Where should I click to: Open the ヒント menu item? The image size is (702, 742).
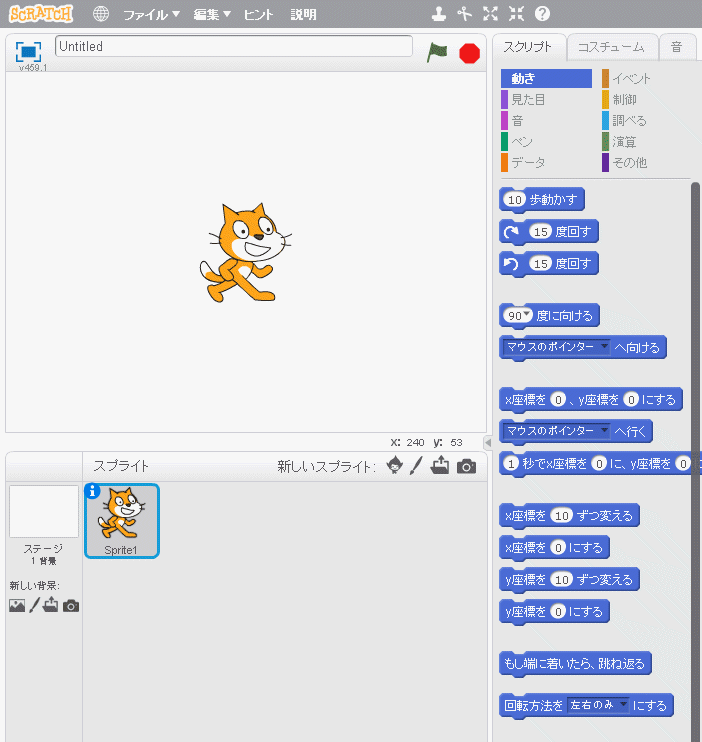pyautogui.click(x=258, y=15)
